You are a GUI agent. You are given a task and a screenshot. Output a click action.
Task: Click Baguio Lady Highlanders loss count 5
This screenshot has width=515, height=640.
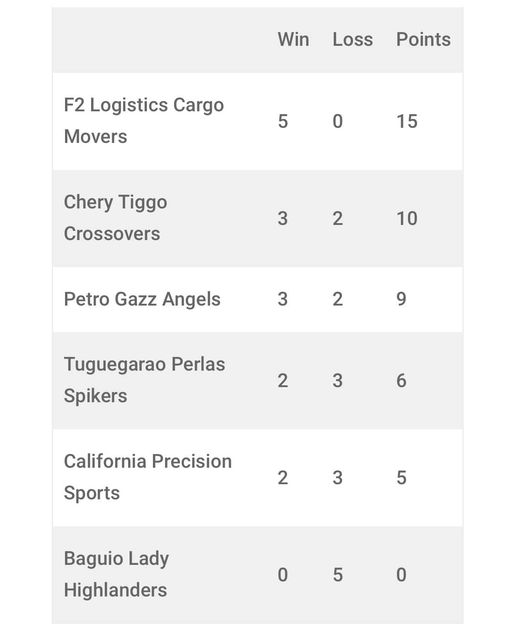coord(337,575)
